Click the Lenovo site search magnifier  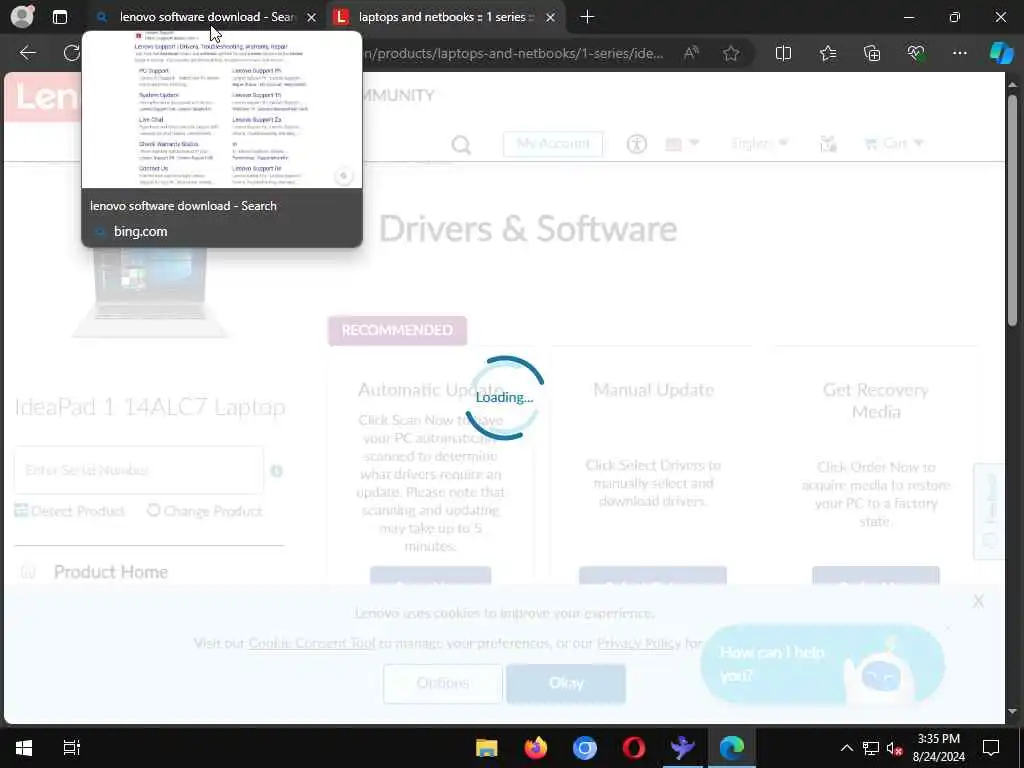(x=461, y=144)
